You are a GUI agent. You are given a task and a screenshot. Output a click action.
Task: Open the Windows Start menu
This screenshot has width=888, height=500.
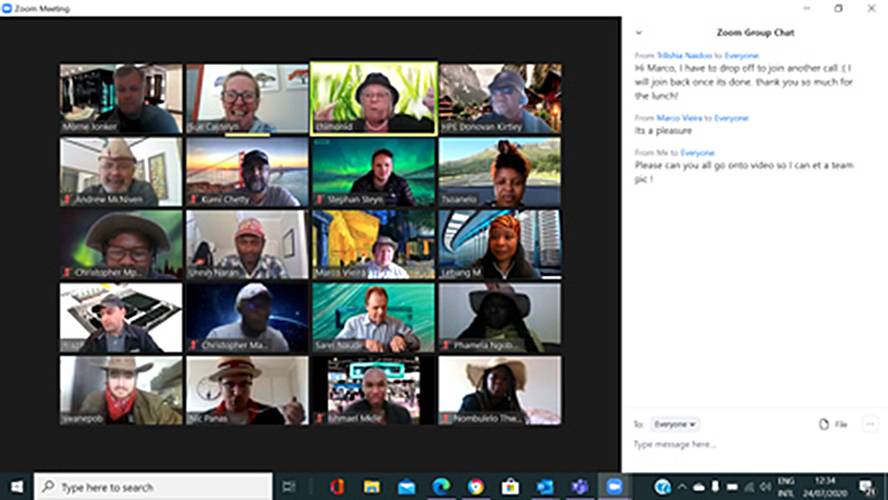(17, 487)
